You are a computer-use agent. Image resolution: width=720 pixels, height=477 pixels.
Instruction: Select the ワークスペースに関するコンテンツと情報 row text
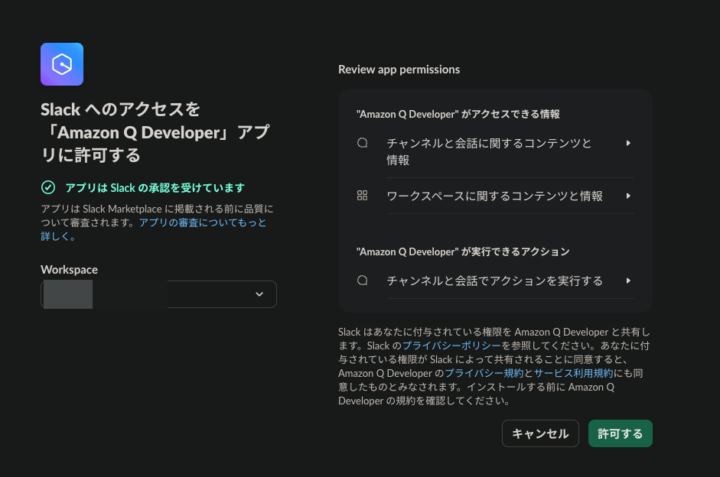click(495, 196)
